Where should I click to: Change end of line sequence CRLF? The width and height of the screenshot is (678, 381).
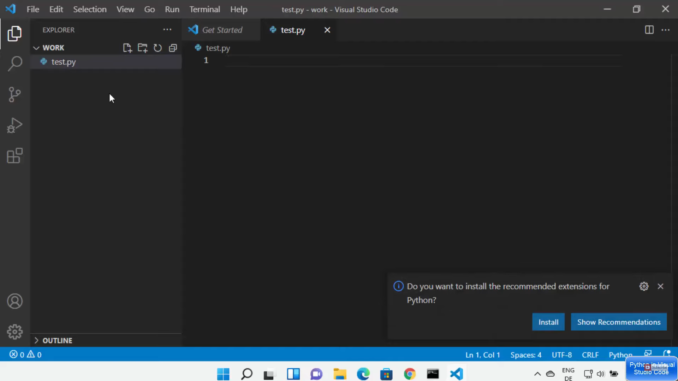tap(590, 355)
